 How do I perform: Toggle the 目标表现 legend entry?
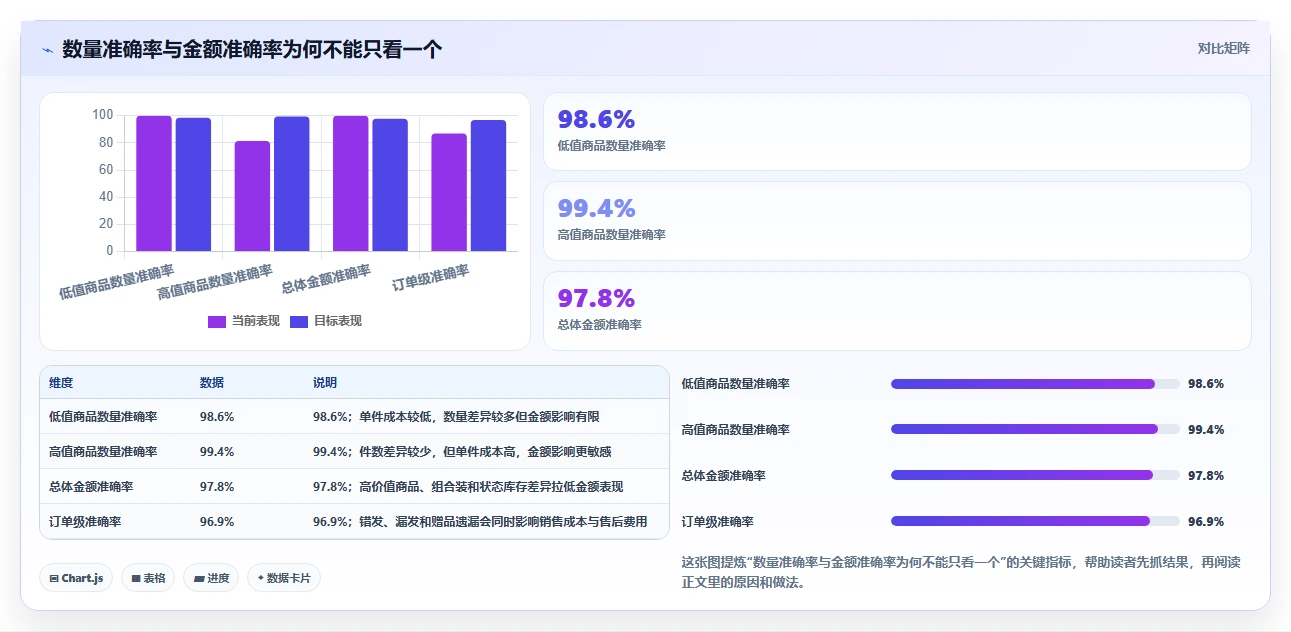coord(326,321)
